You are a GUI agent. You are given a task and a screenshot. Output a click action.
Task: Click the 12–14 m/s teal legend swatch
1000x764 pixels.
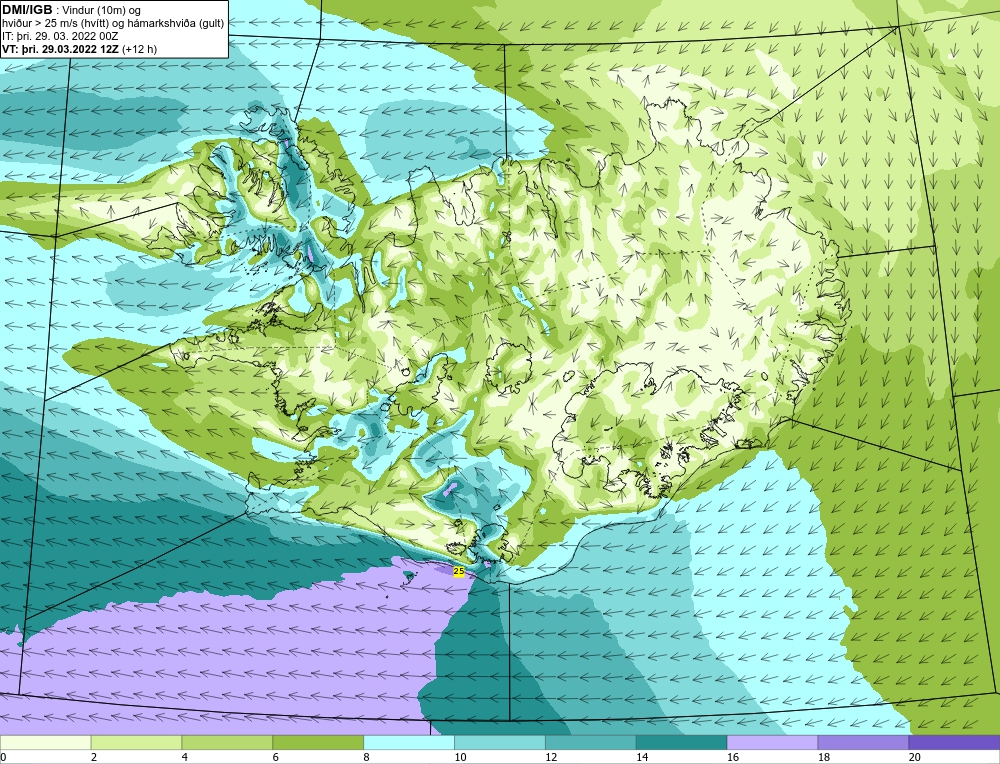point(591,743)
